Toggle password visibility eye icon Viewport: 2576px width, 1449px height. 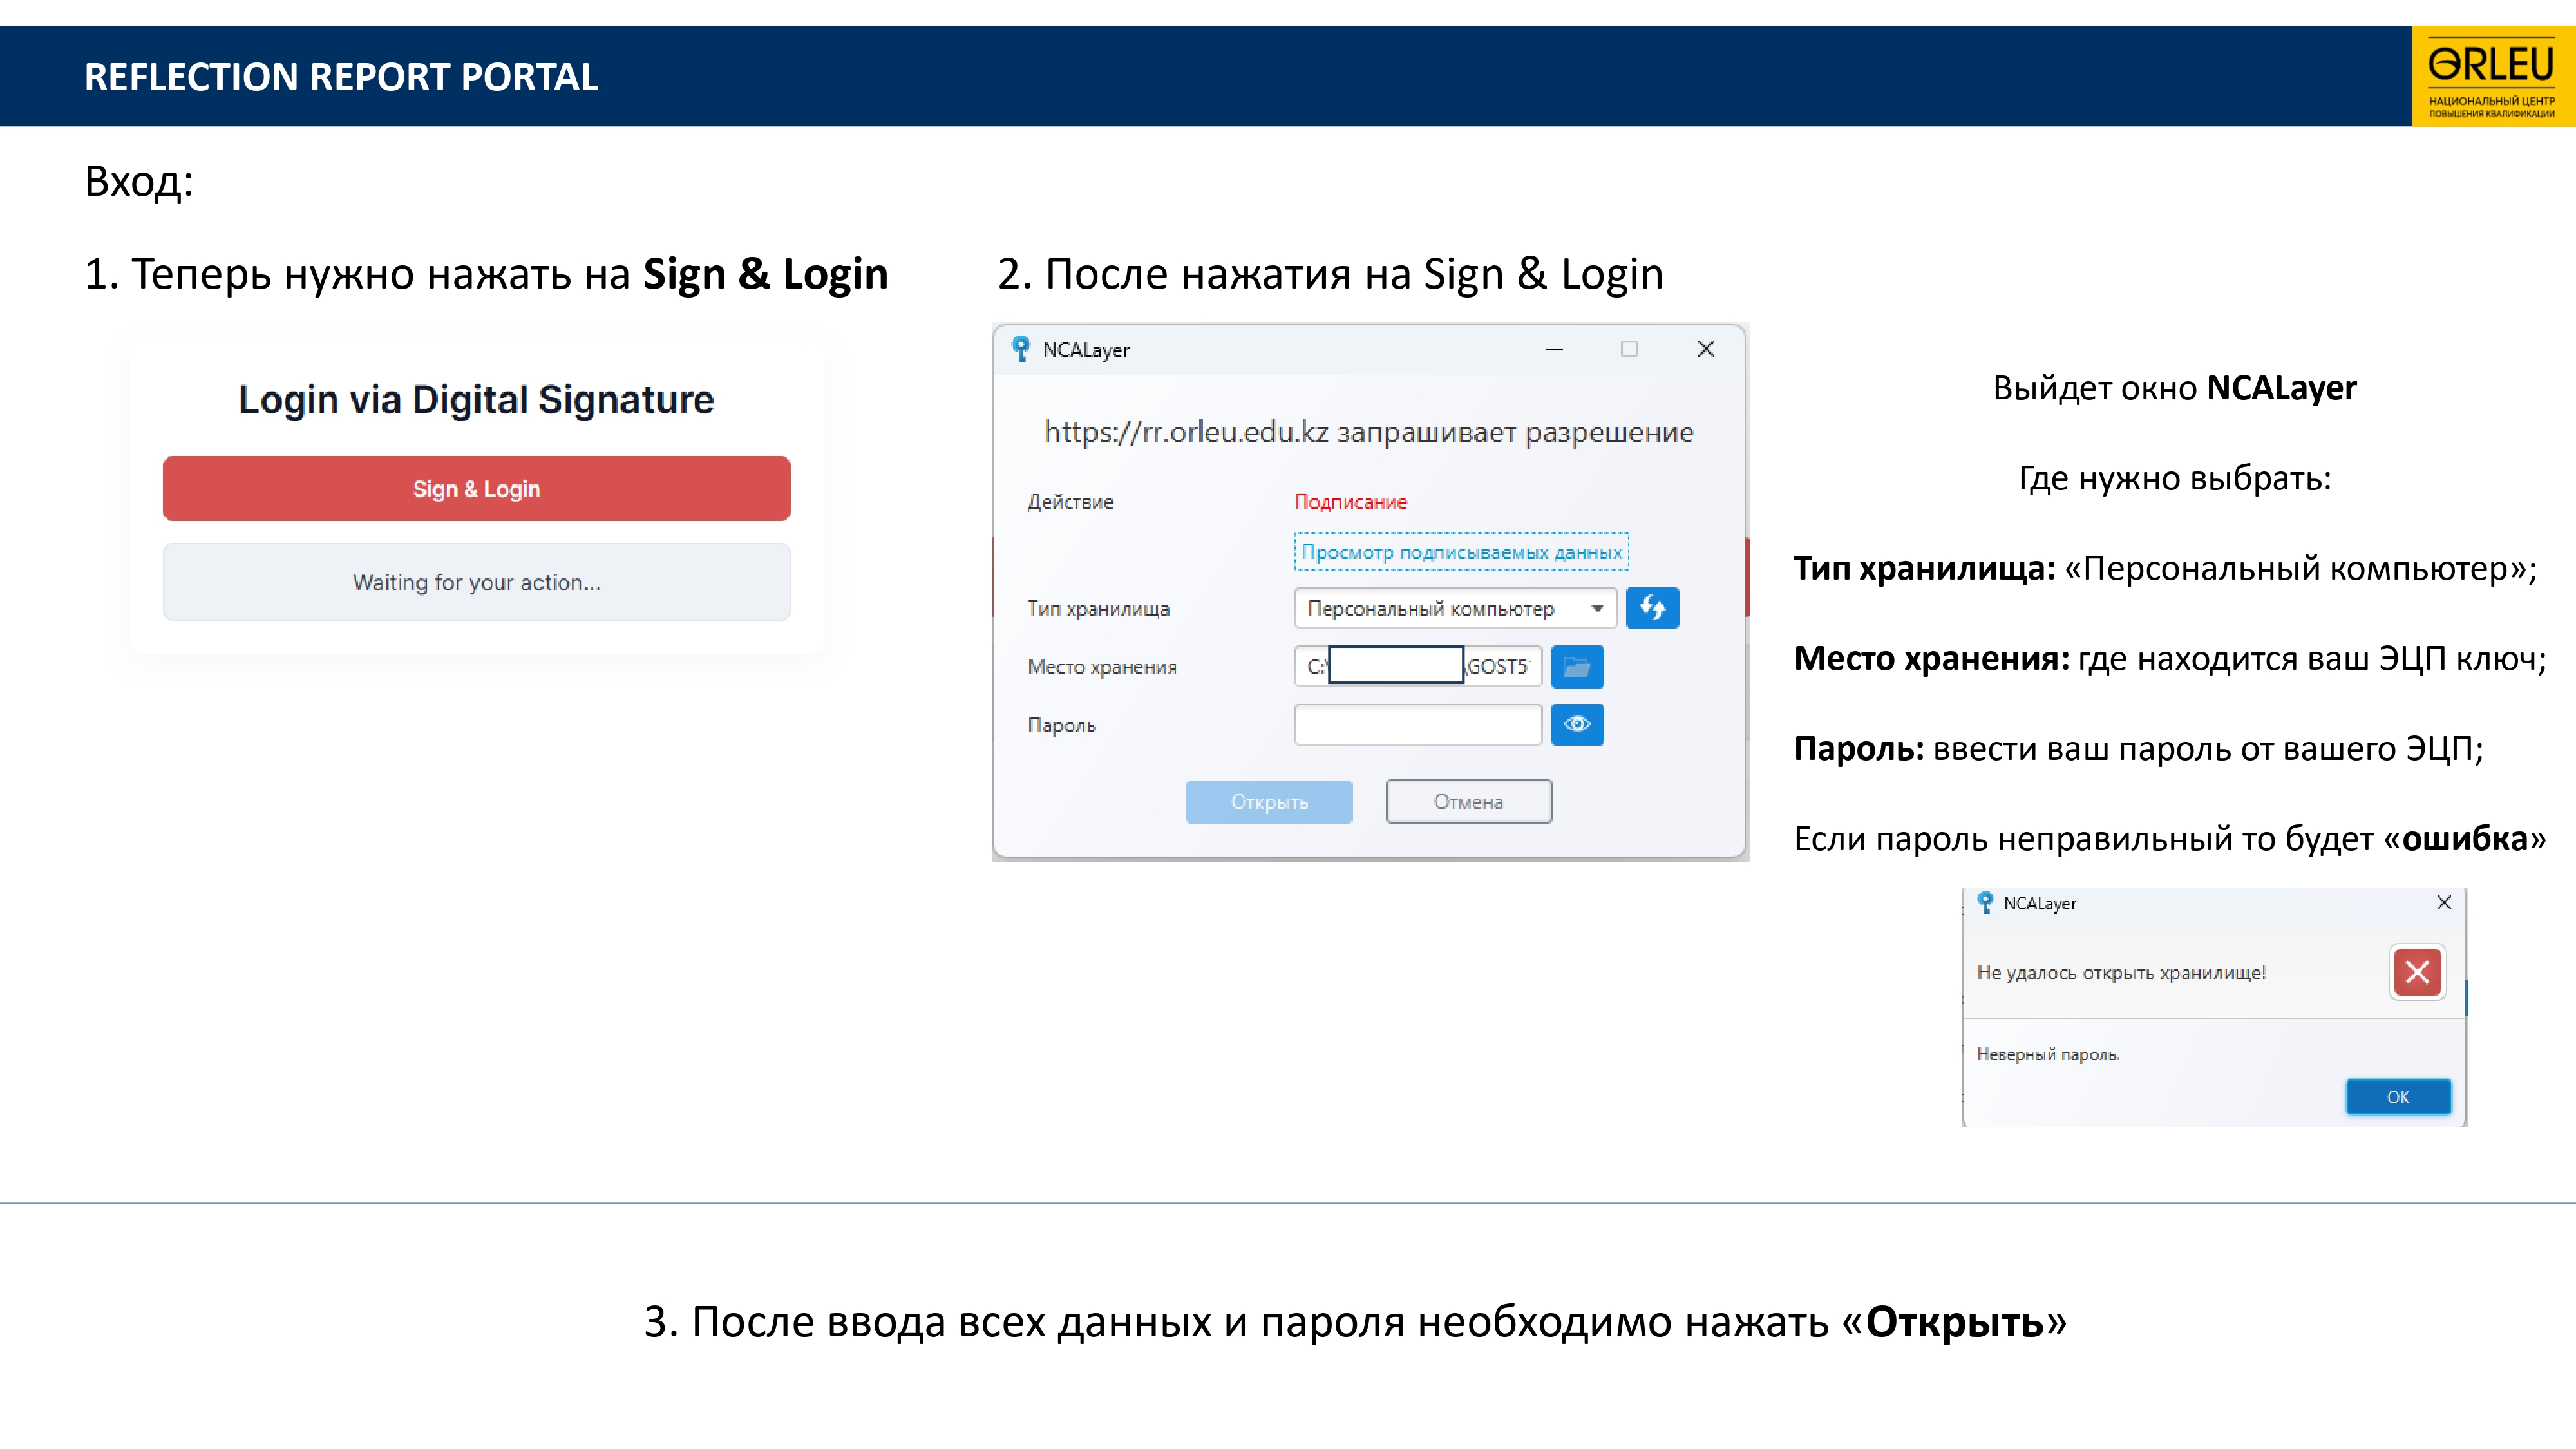[x=1576, y=725]
